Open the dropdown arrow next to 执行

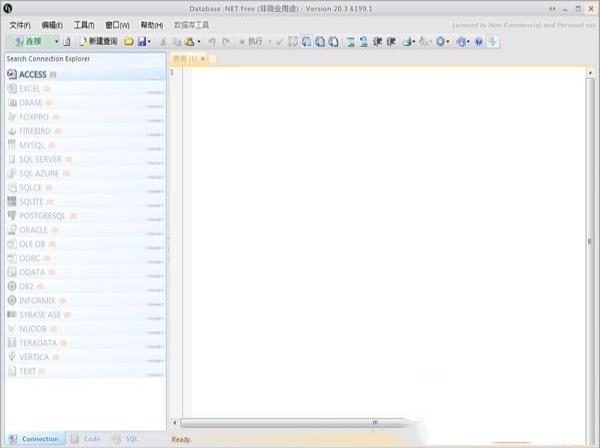coord(269,41)
